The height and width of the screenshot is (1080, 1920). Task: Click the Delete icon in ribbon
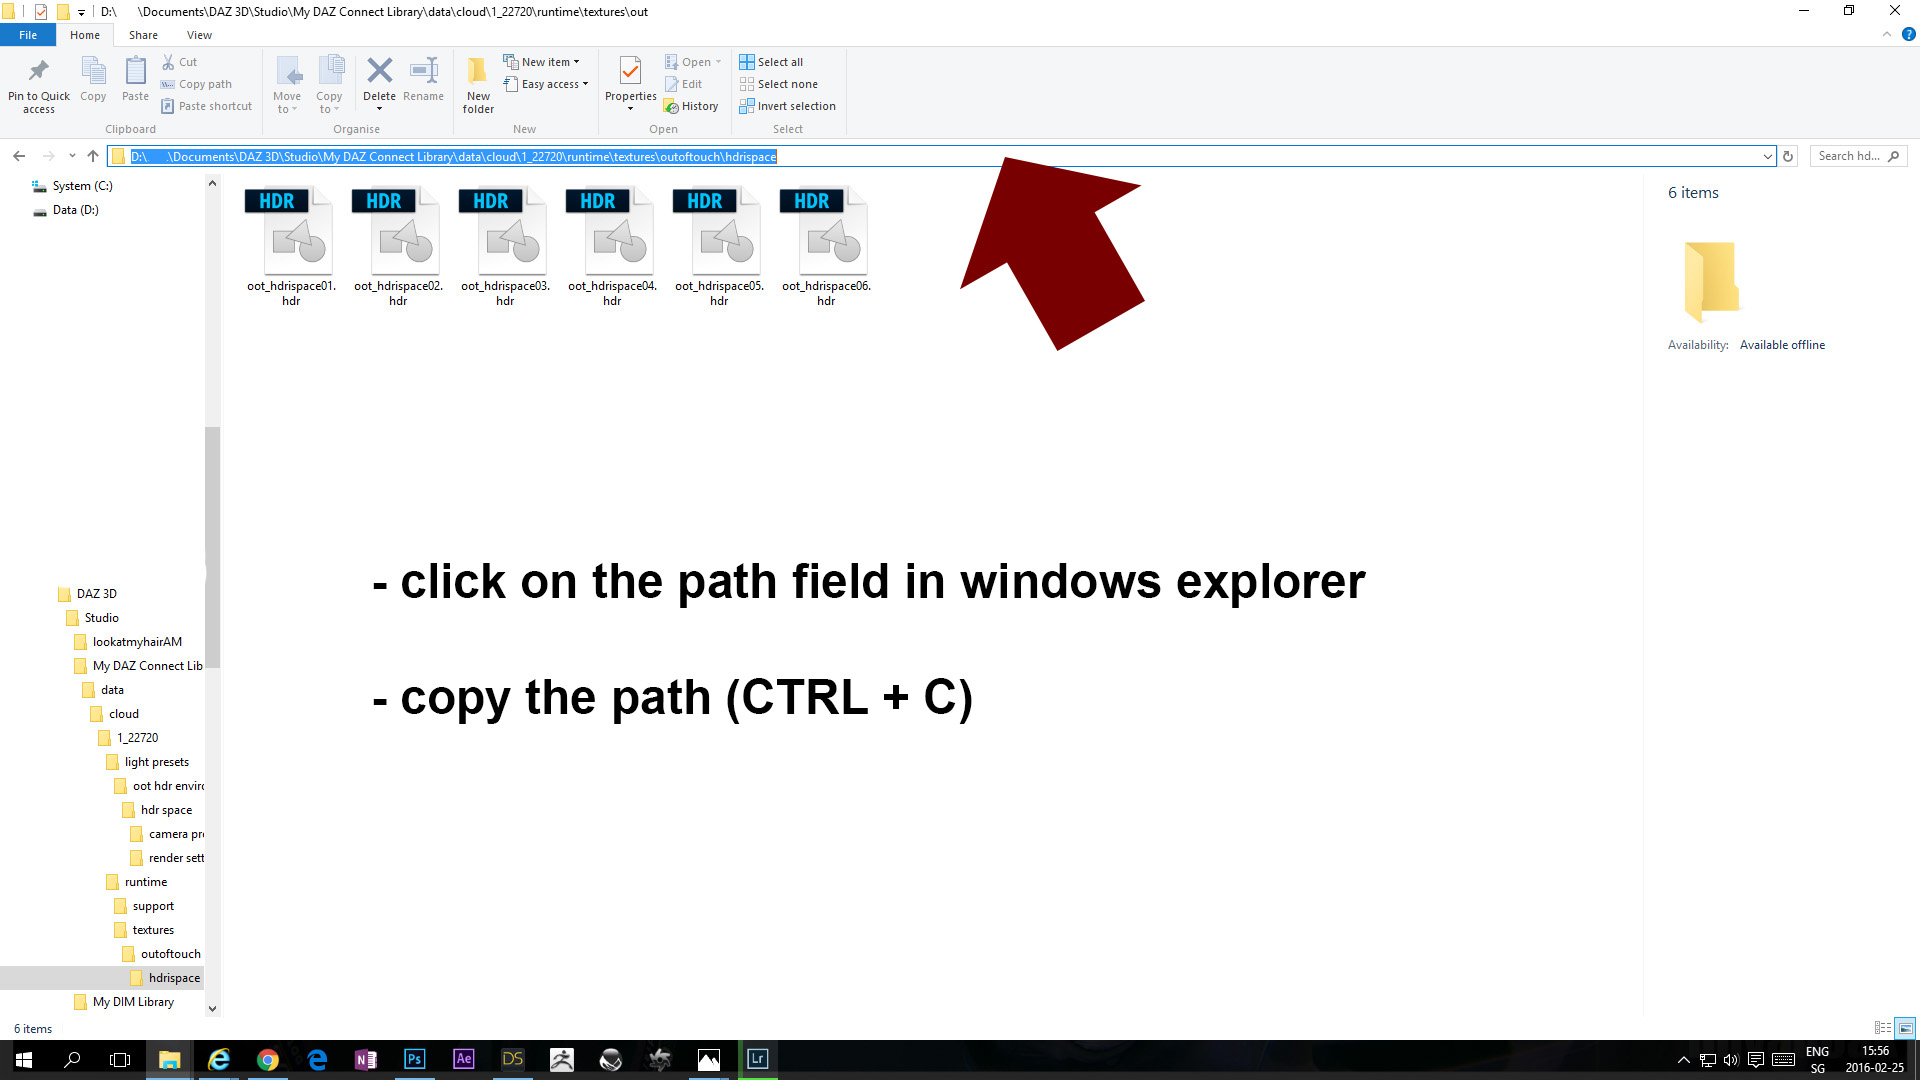pos(379,72)
